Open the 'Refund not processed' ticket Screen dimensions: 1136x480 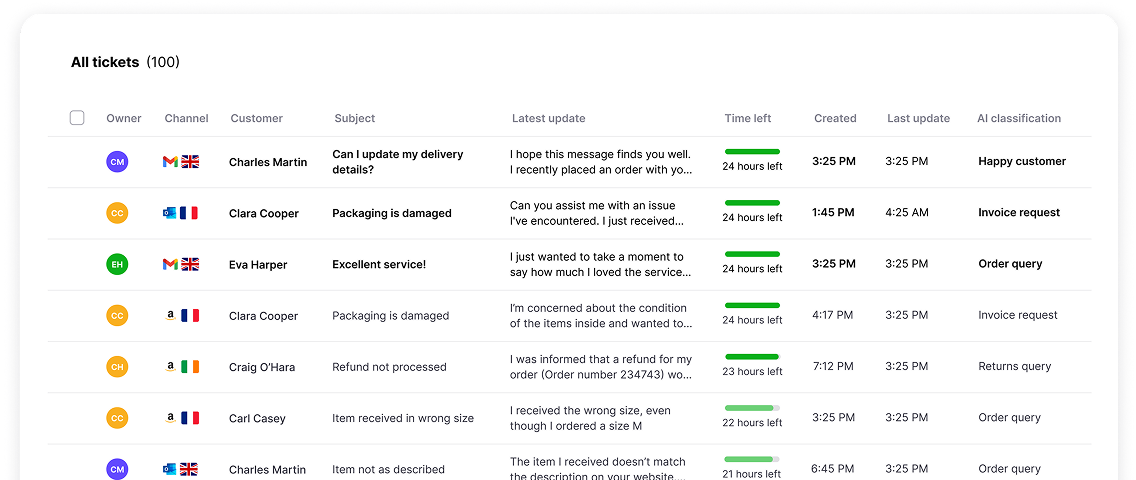389,367
